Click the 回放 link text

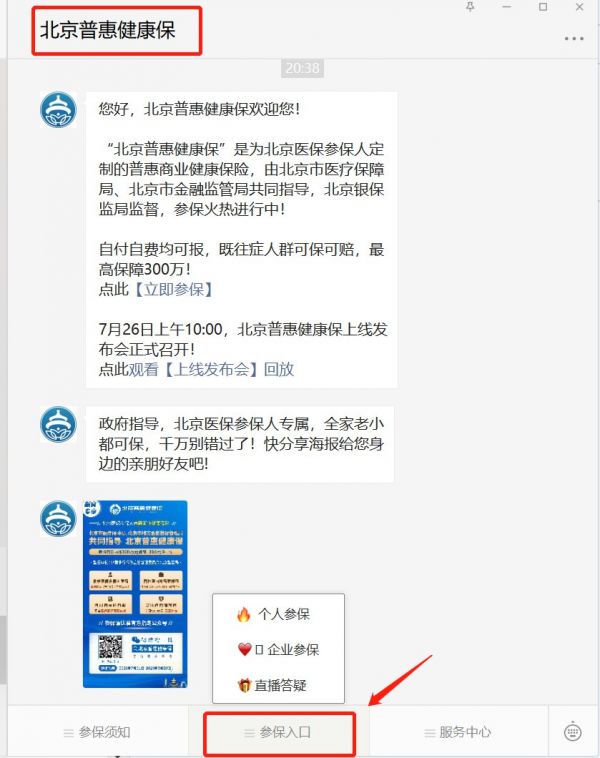279,369
